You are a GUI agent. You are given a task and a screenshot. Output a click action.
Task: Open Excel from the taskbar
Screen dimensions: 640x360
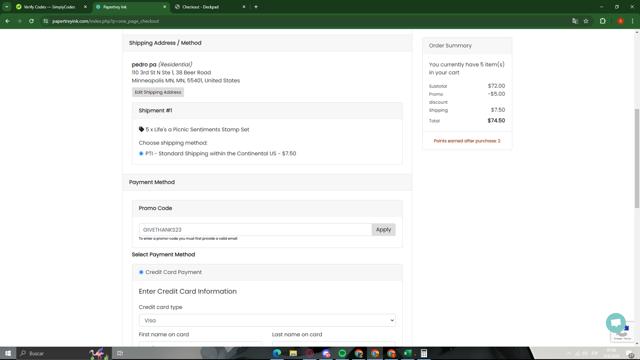[408, 353]
